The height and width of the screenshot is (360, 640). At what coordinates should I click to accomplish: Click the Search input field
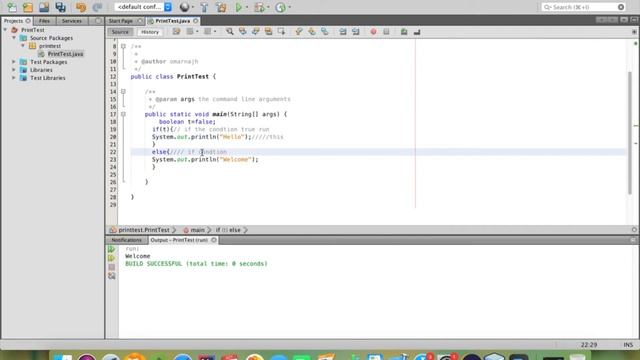[584, 7]
